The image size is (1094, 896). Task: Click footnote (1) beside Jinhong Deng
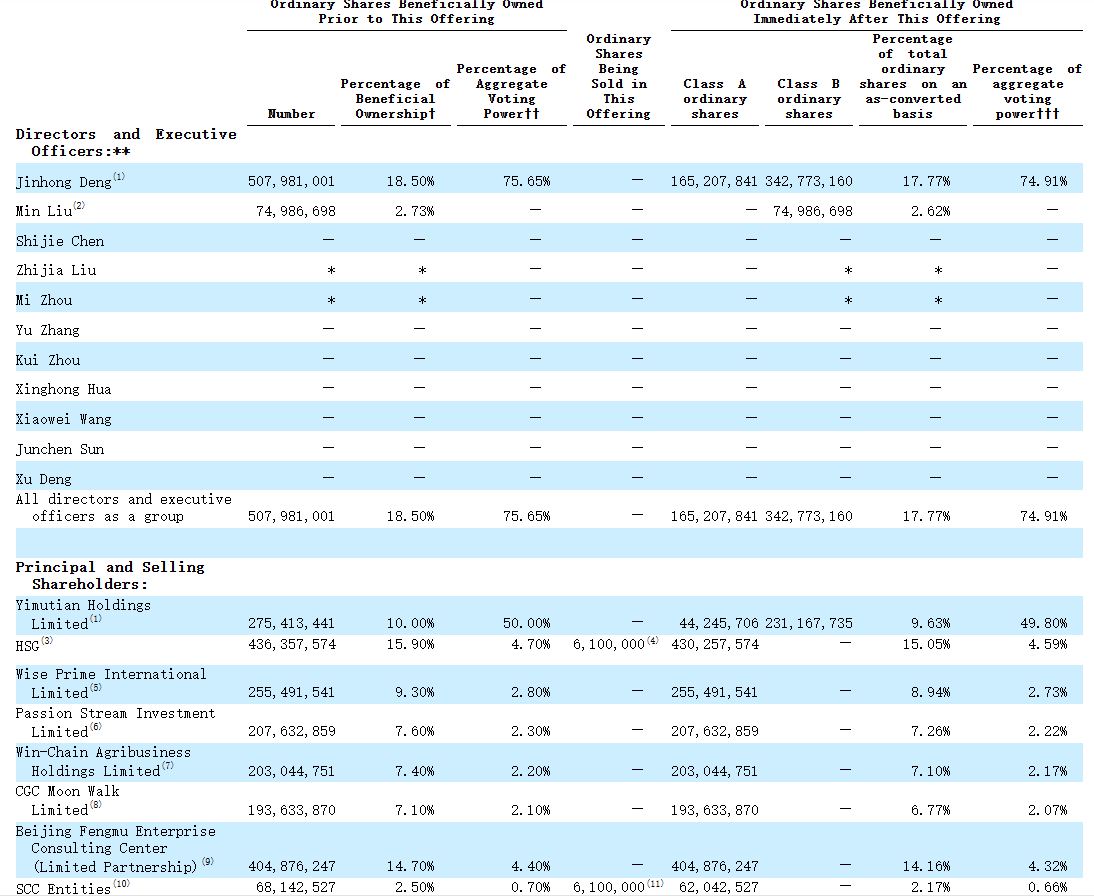click(119, 177)
